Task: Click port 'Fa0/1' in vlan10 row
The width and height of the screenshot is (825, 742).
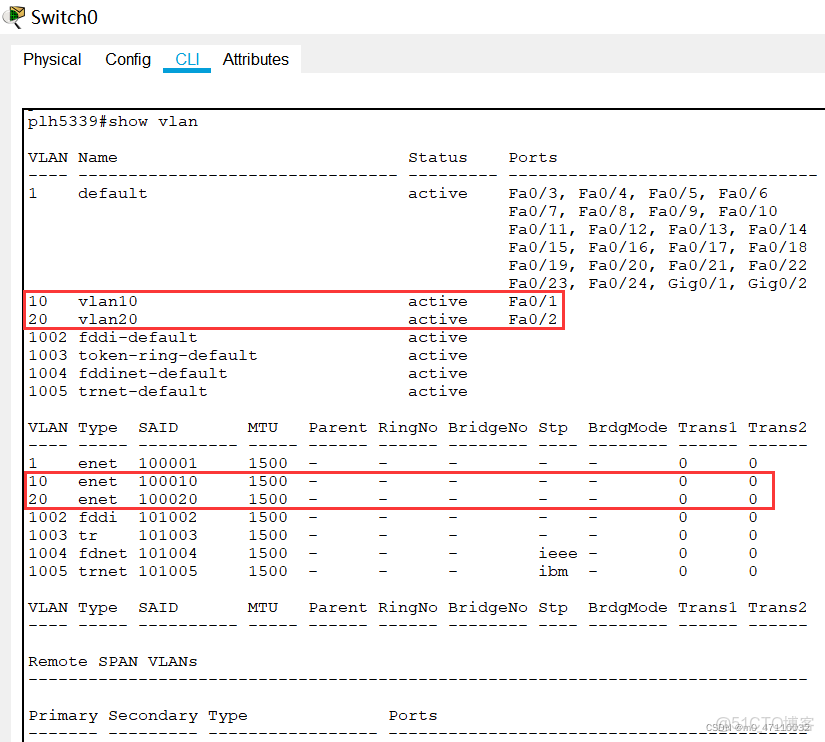Action: (532, 301)
